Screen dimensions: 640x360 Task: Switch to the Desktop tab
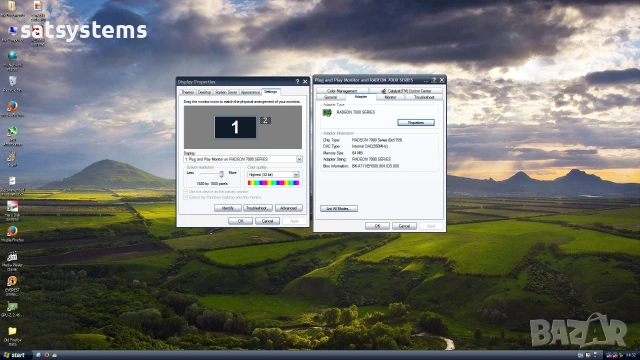click(204, 92)
